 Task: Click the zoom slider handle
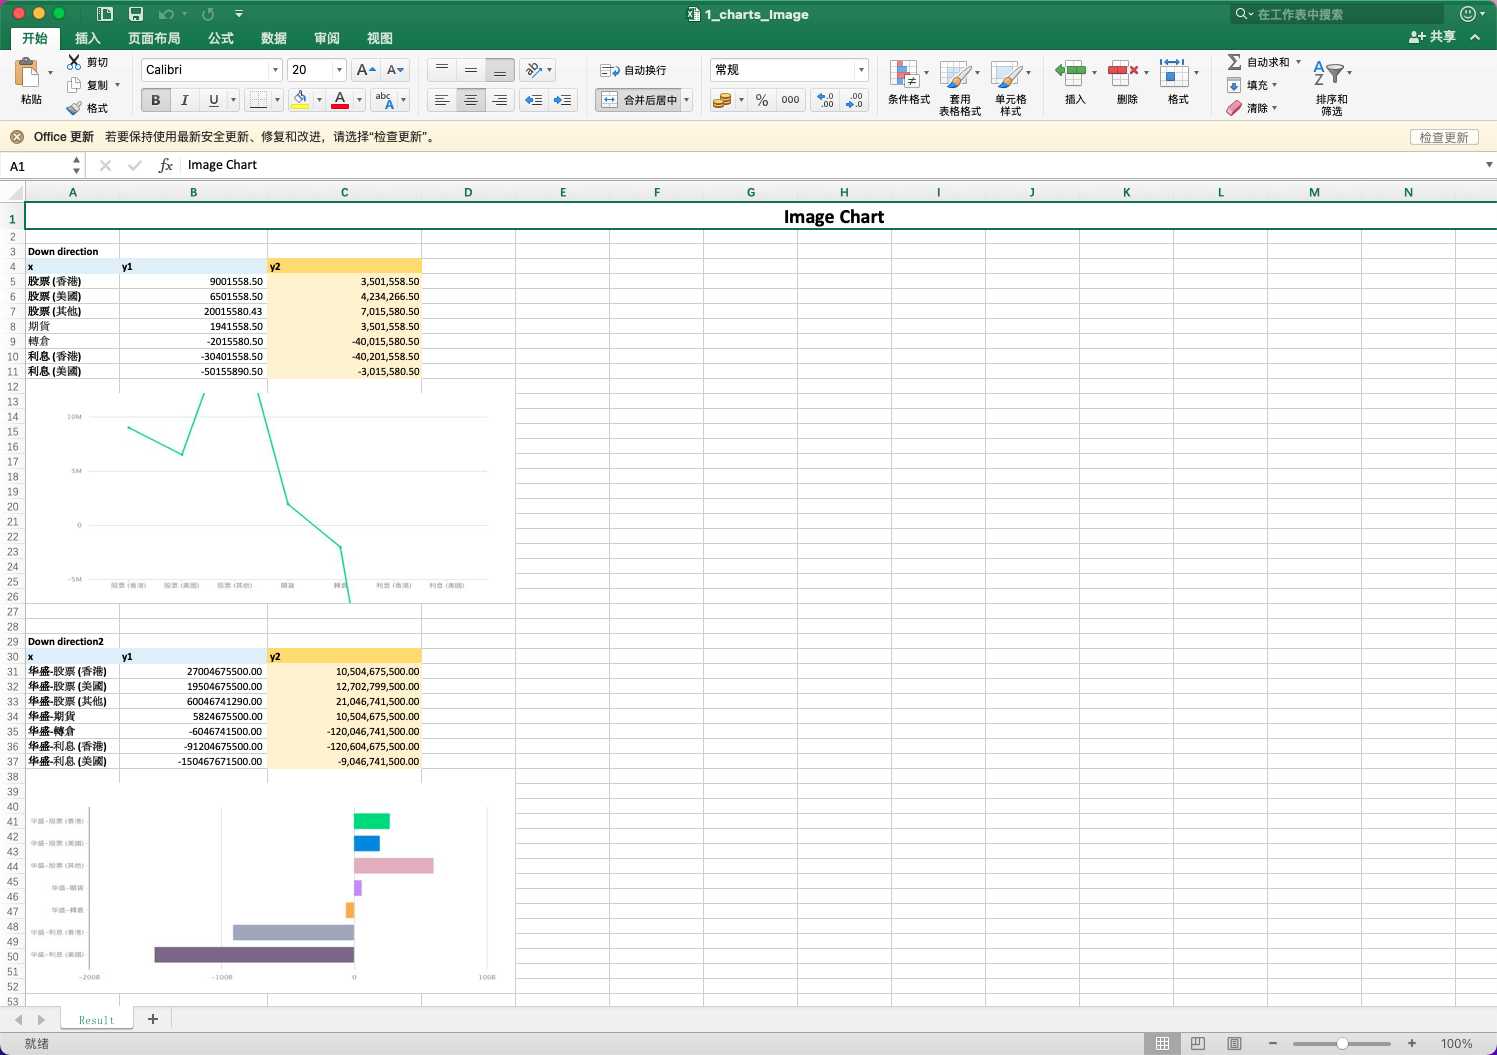(1342, 1043)
